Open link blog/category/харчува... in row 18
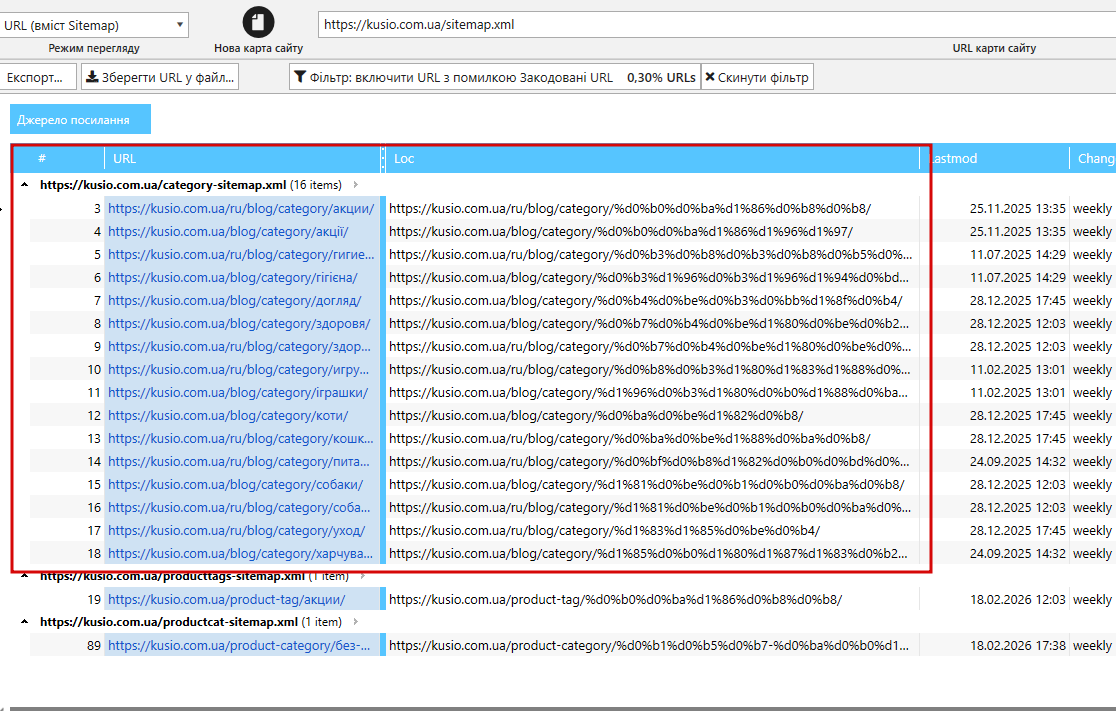The image size is (1116, 711). tap(241, 553)
